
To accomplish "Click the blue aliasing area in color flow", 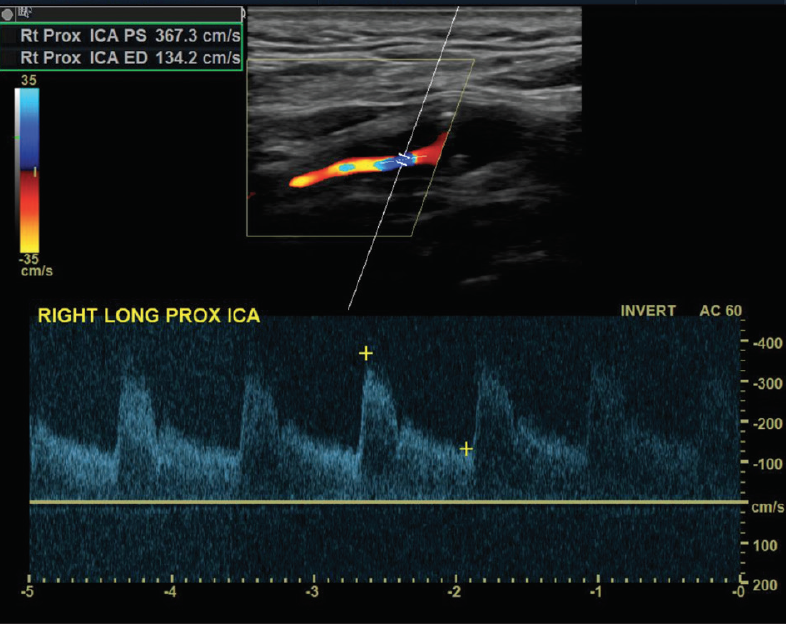I will point(396,162).
